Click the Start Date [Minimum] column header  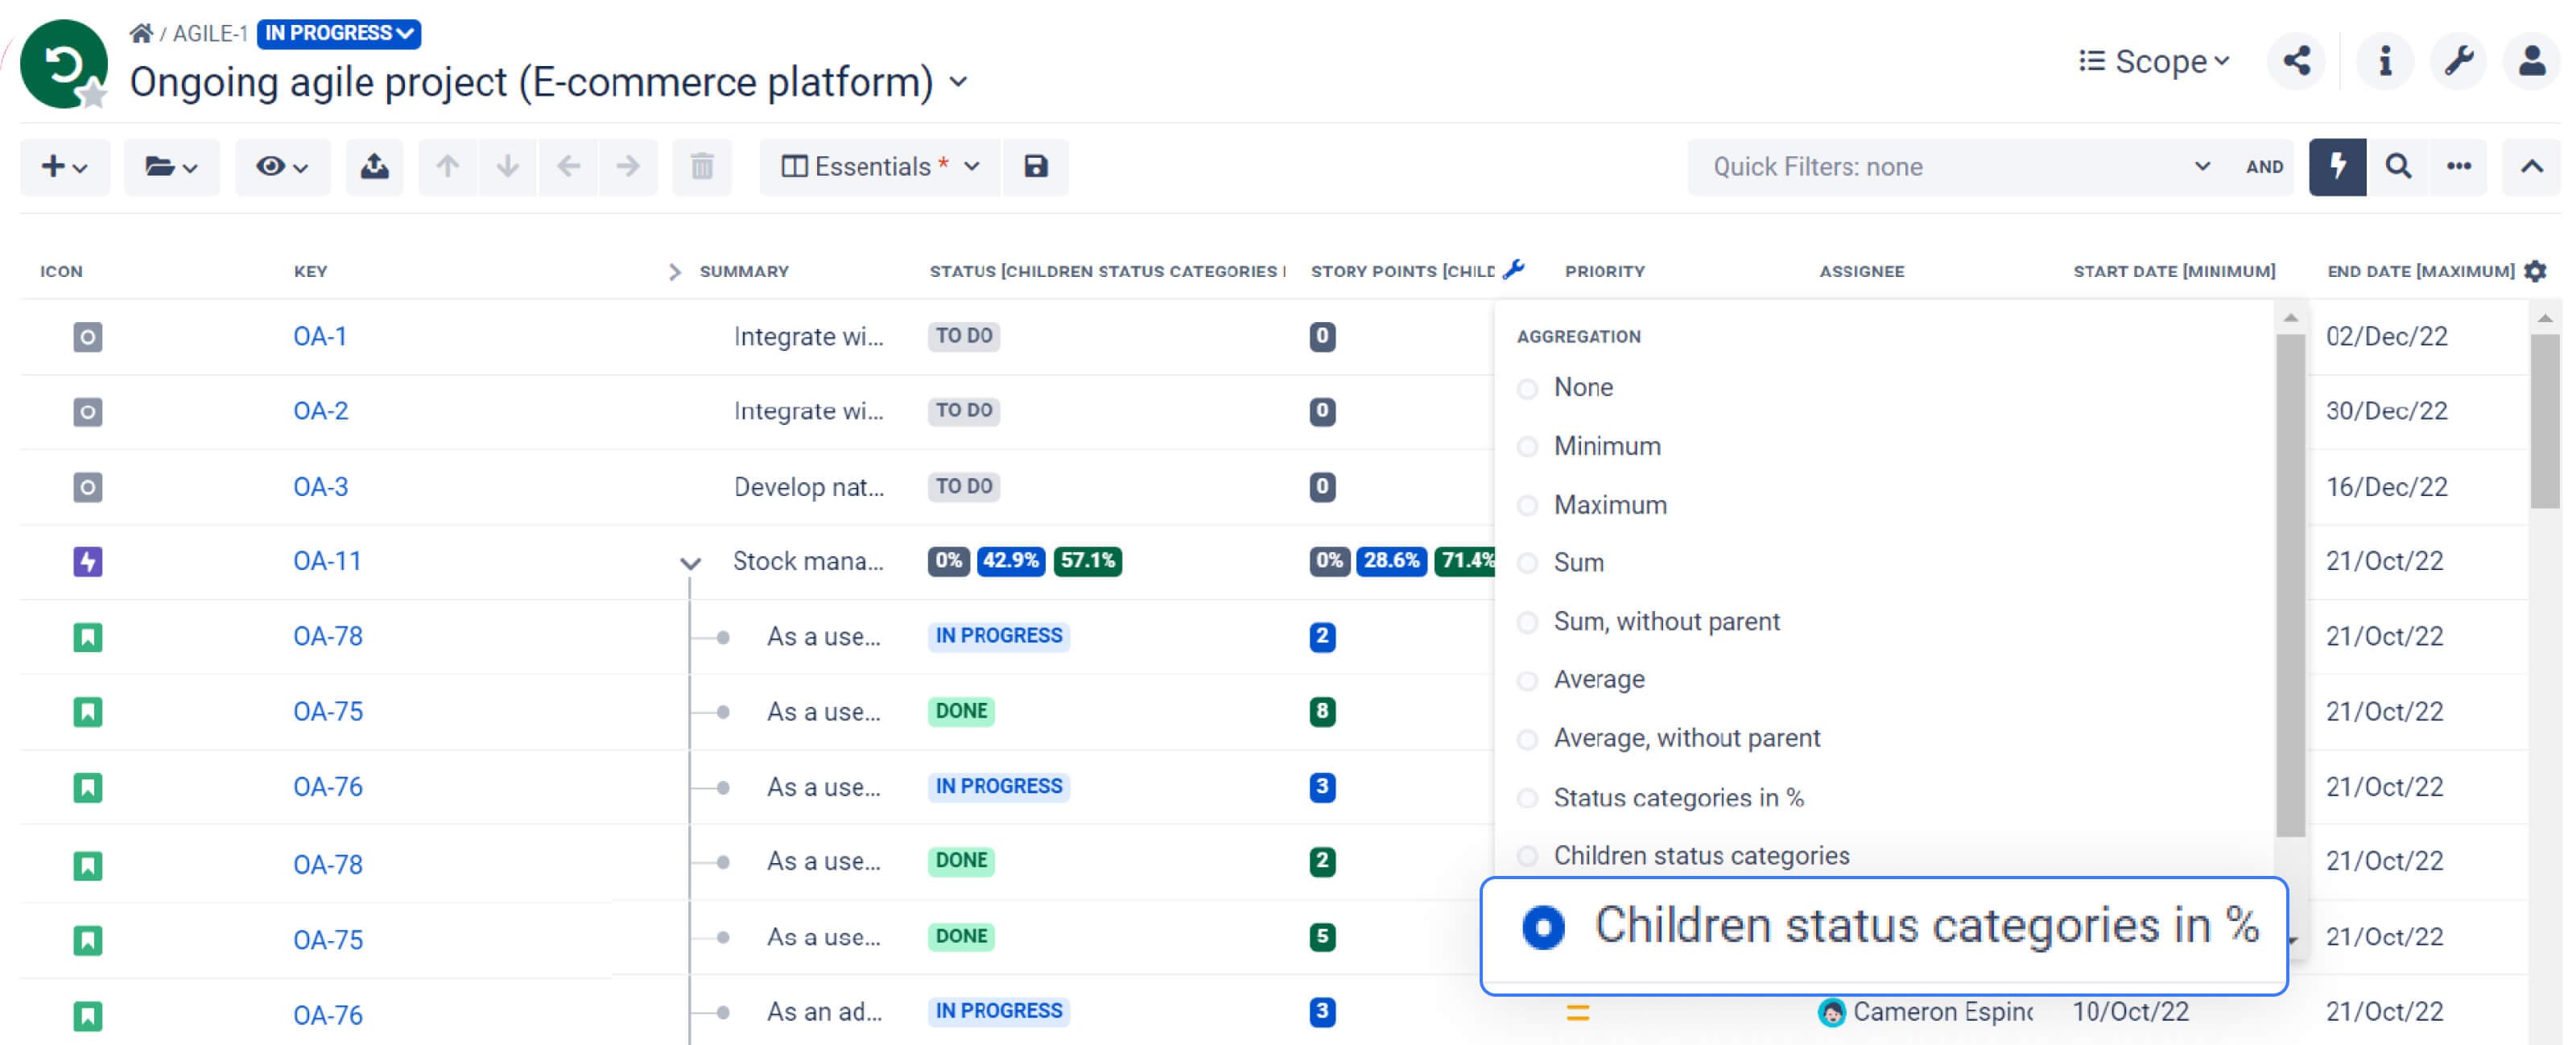(x=2174, y=272)
